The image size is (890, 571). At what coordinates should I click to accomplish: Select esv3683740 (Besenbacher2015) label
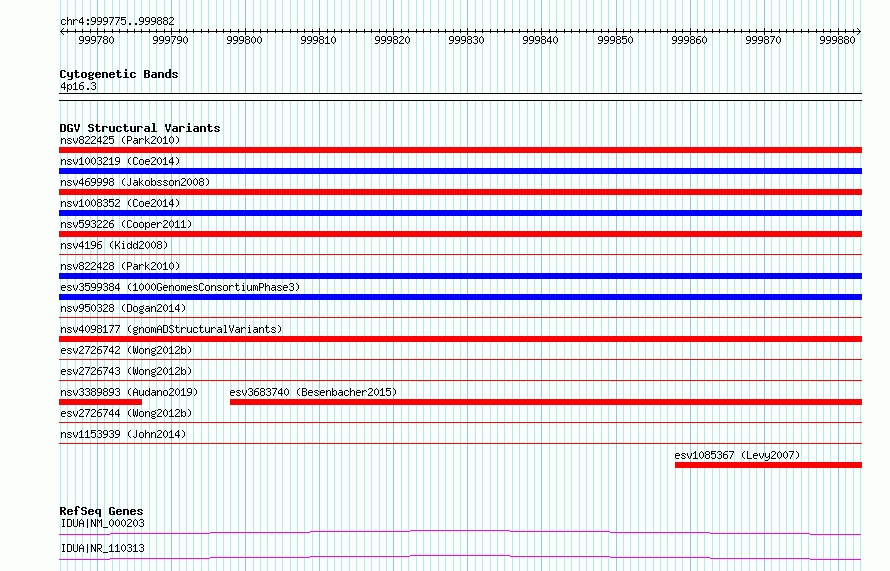click(x=313, y=392)
